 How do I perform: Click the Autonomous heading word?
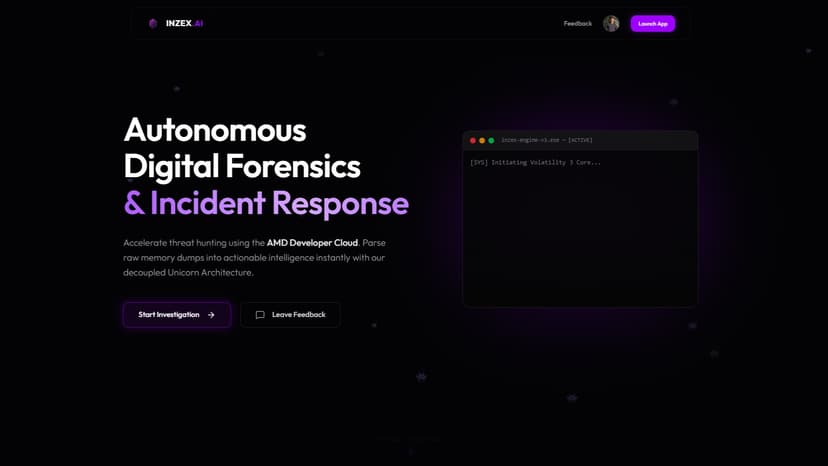coord(215,130)
